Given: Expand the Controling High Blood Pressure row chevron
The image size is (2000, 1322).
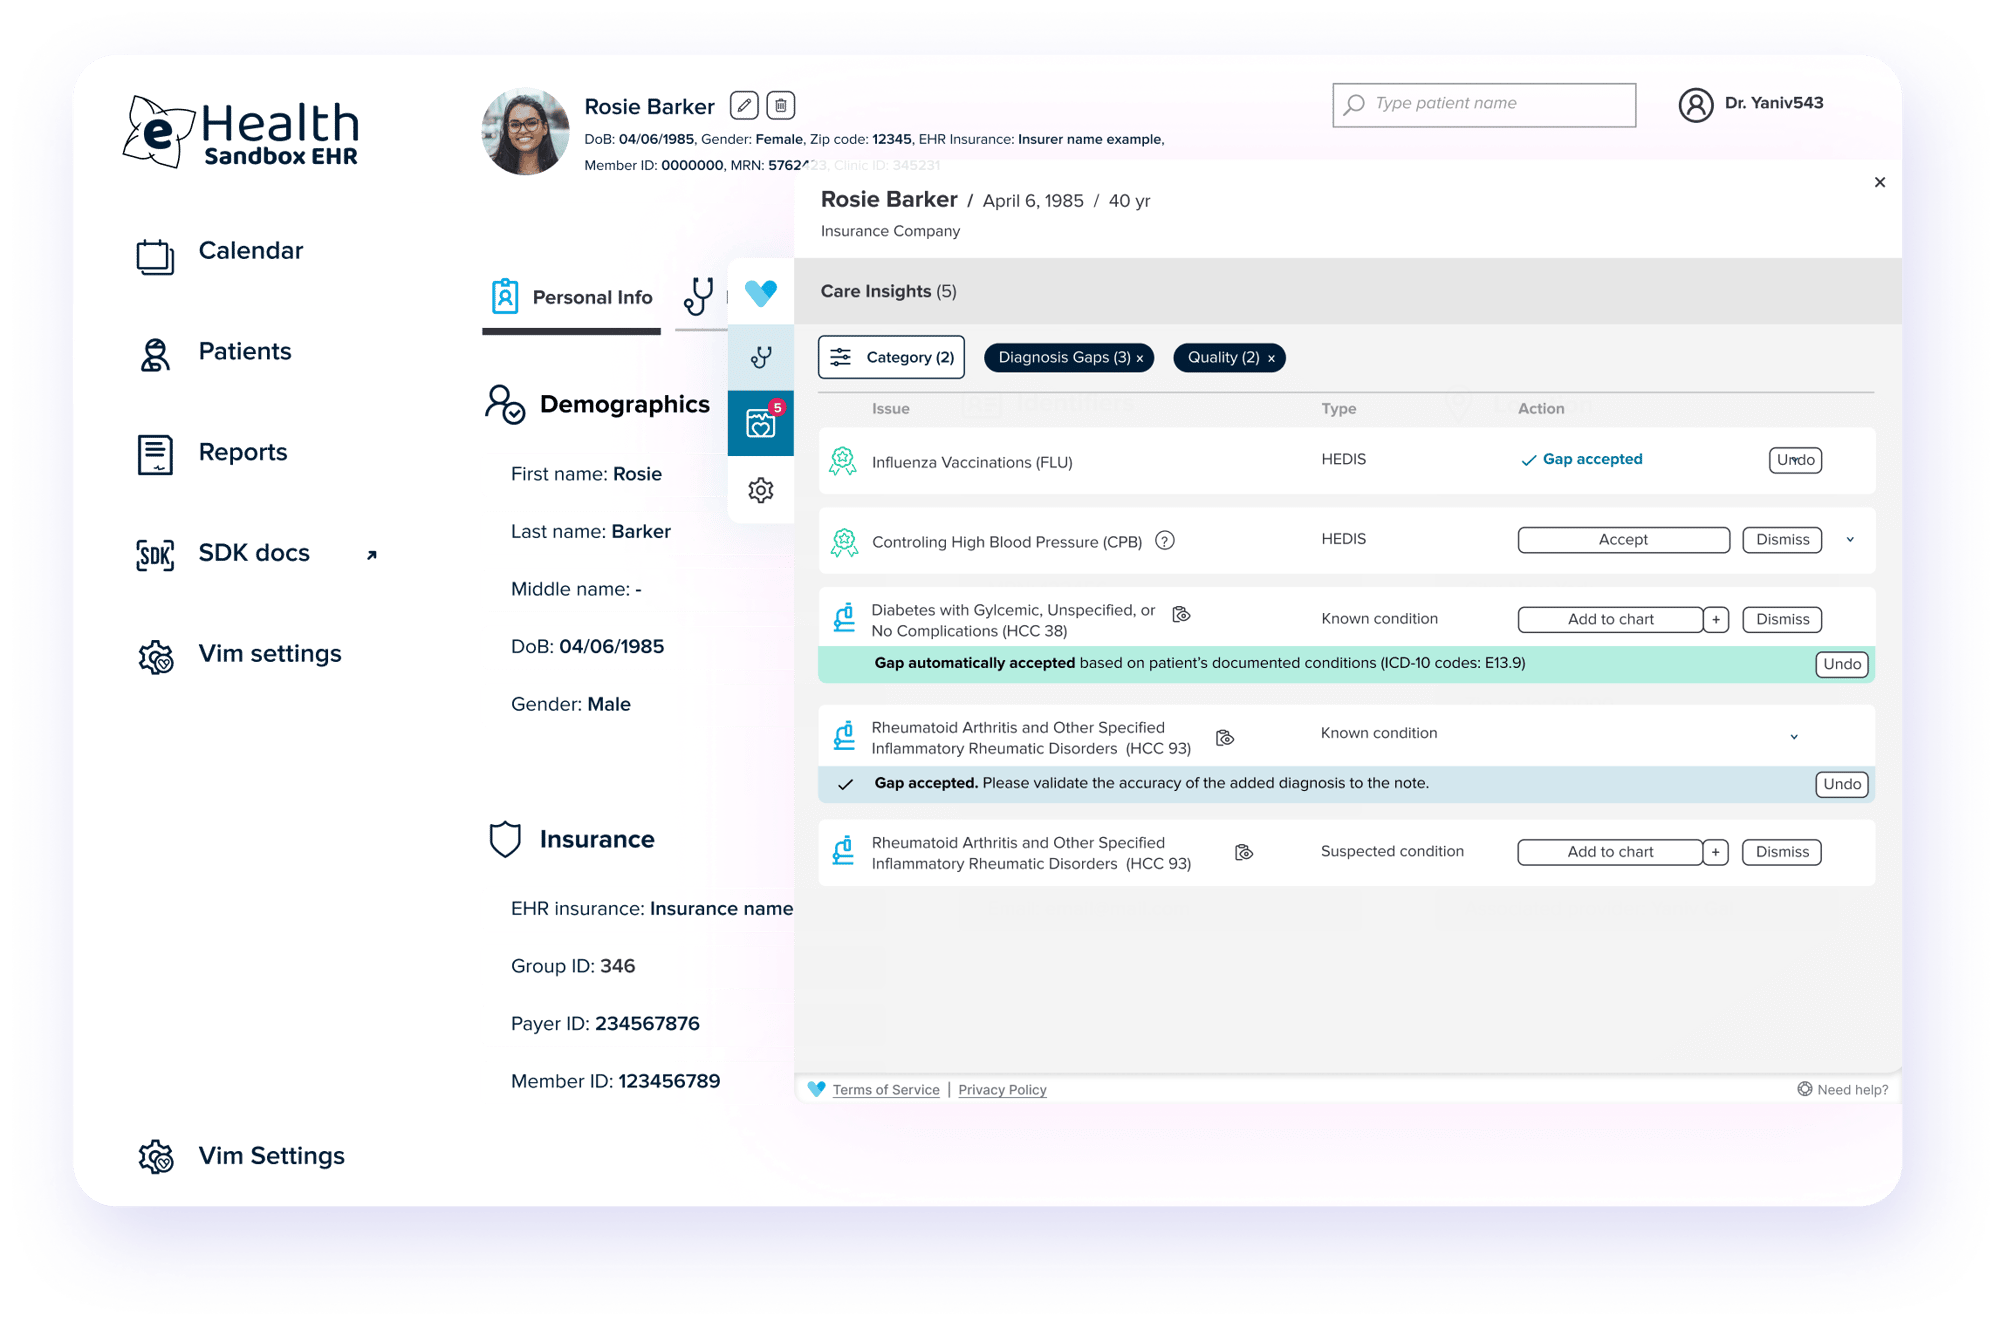Looking at the screenshot, I should point(1850,540).
